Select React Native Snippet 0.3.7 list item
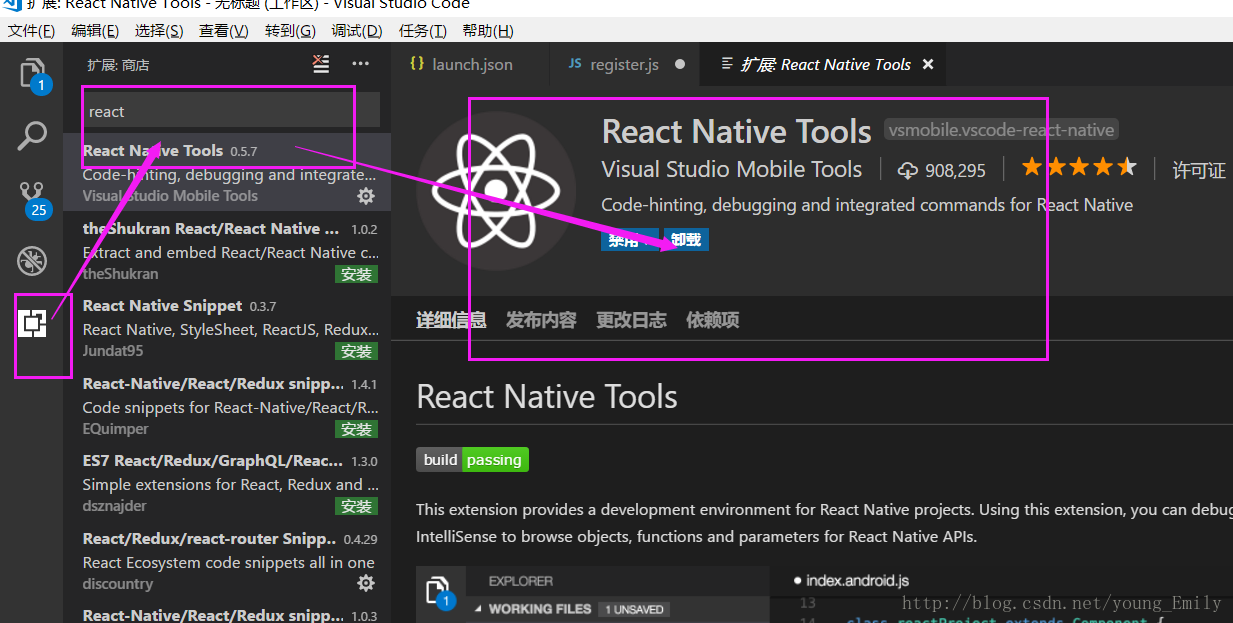The height and width of the screenshot is (623, 1233). 227,328
